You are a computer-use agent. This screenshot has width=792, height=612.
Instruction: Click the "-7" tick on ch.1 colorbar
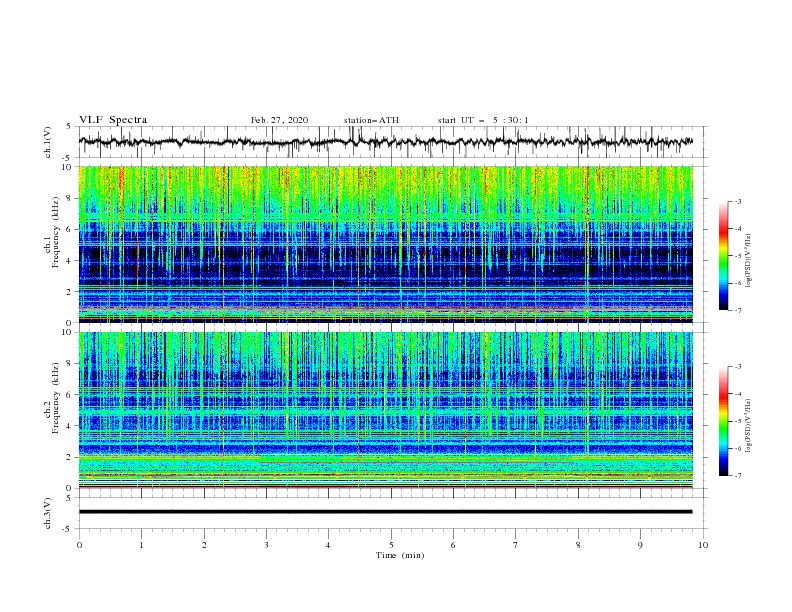[x=737, y=310]
